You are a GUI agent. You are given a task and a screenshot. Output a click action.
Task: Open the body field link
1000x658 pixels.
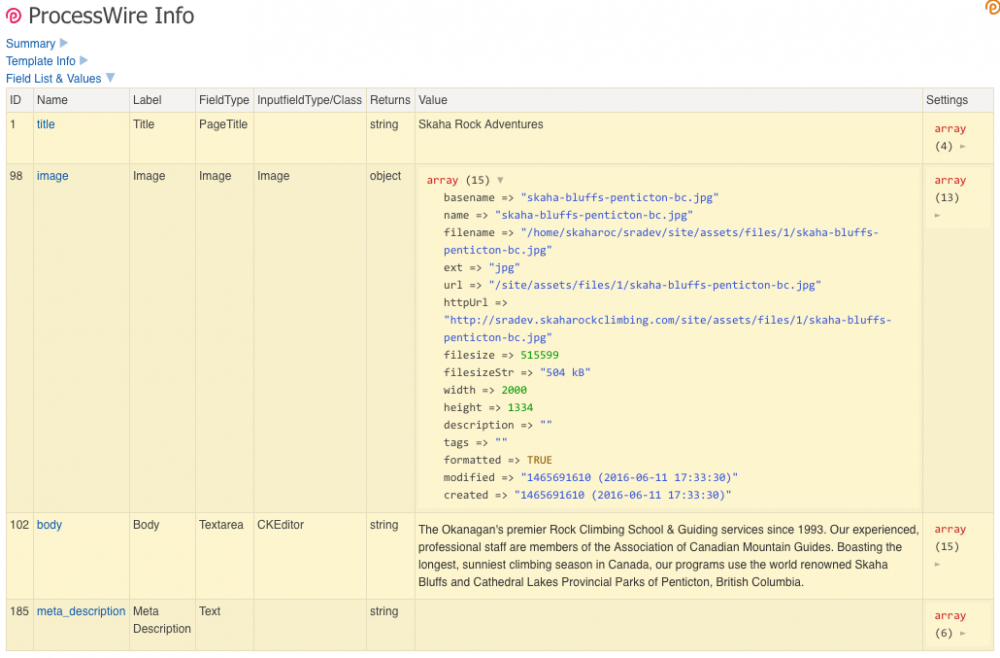pos(49,525)
